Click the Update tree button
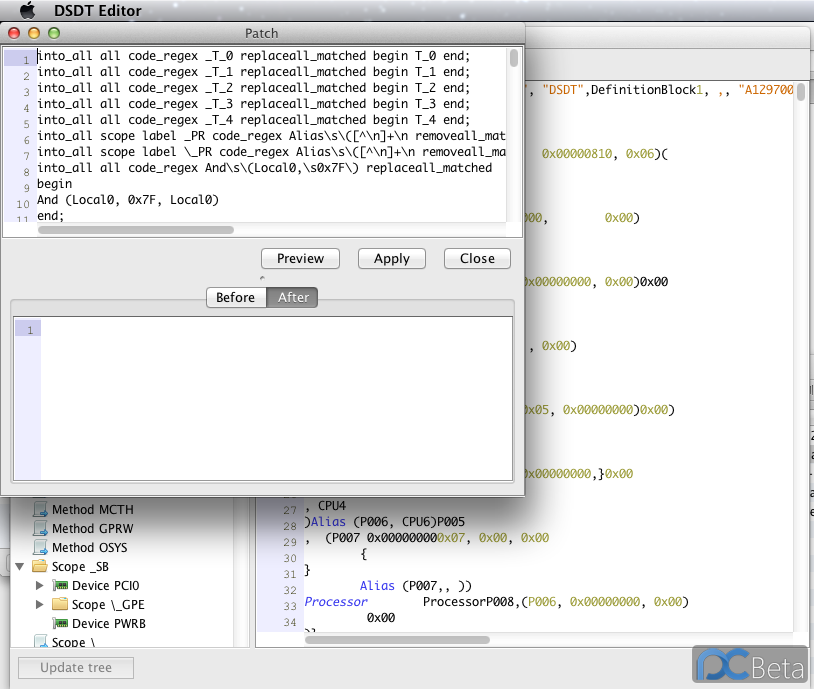This screenshot has width=814, height=689. pyautogui.click(x=76, y=668)
